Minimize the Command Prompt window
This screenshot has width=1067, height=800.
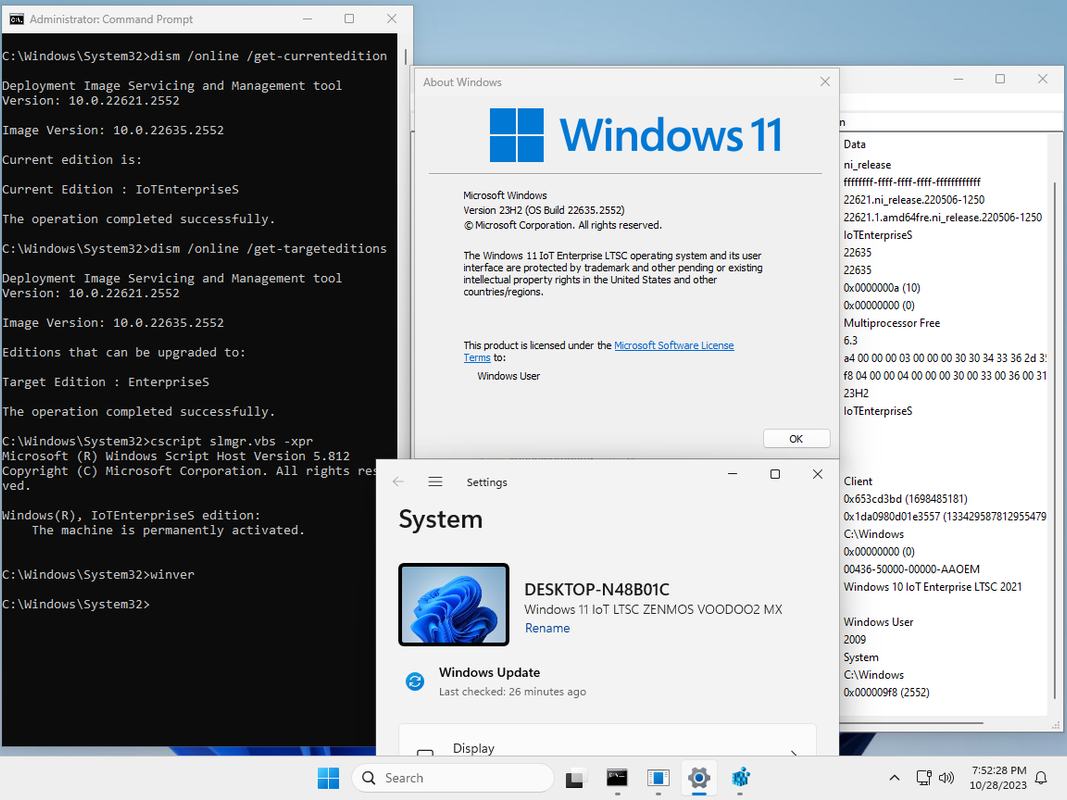(308, 19)
